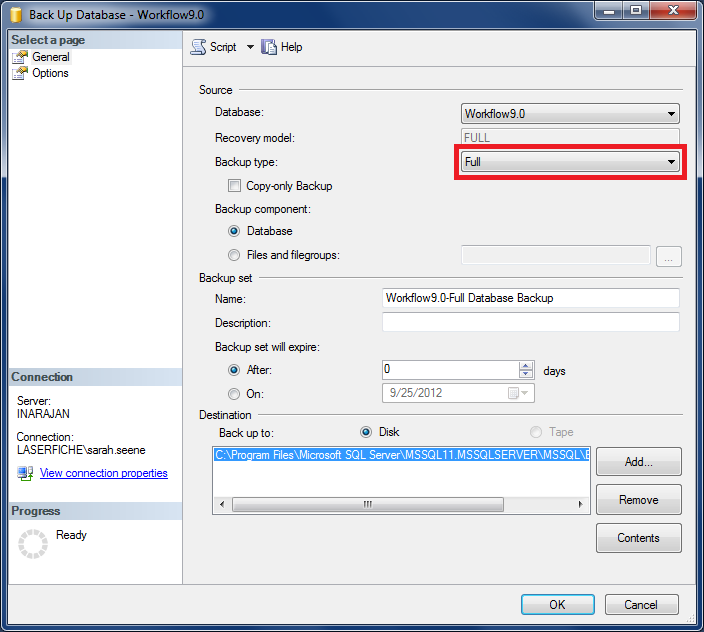Click the Script toolbar icon
The height and width of the screenshot is (632, 704).
pos(198,47)
